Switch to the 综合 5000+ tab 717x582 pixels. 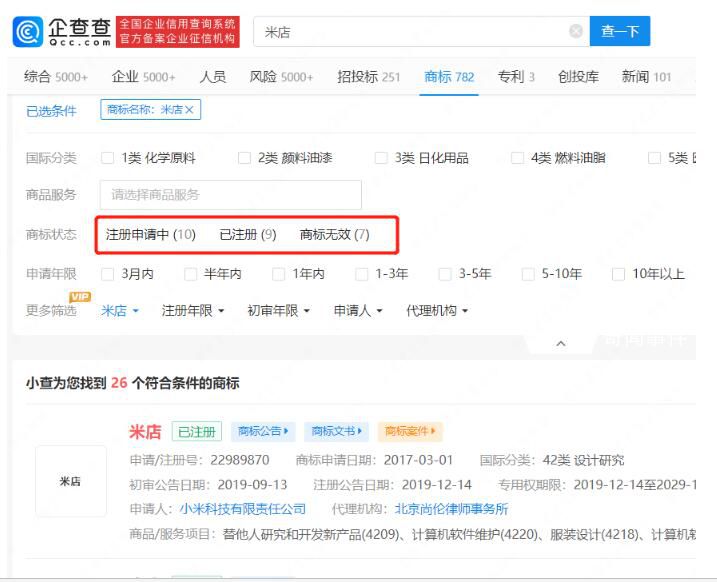56,76
